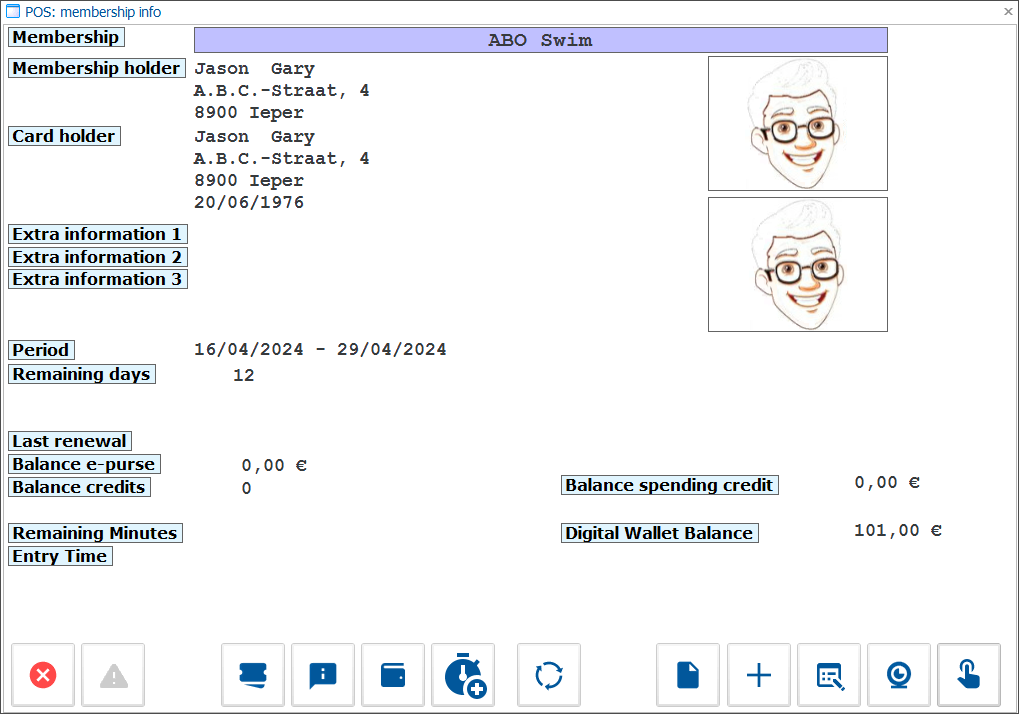
Task: Click the touch hand pointer button
Action: pos(969,675)
